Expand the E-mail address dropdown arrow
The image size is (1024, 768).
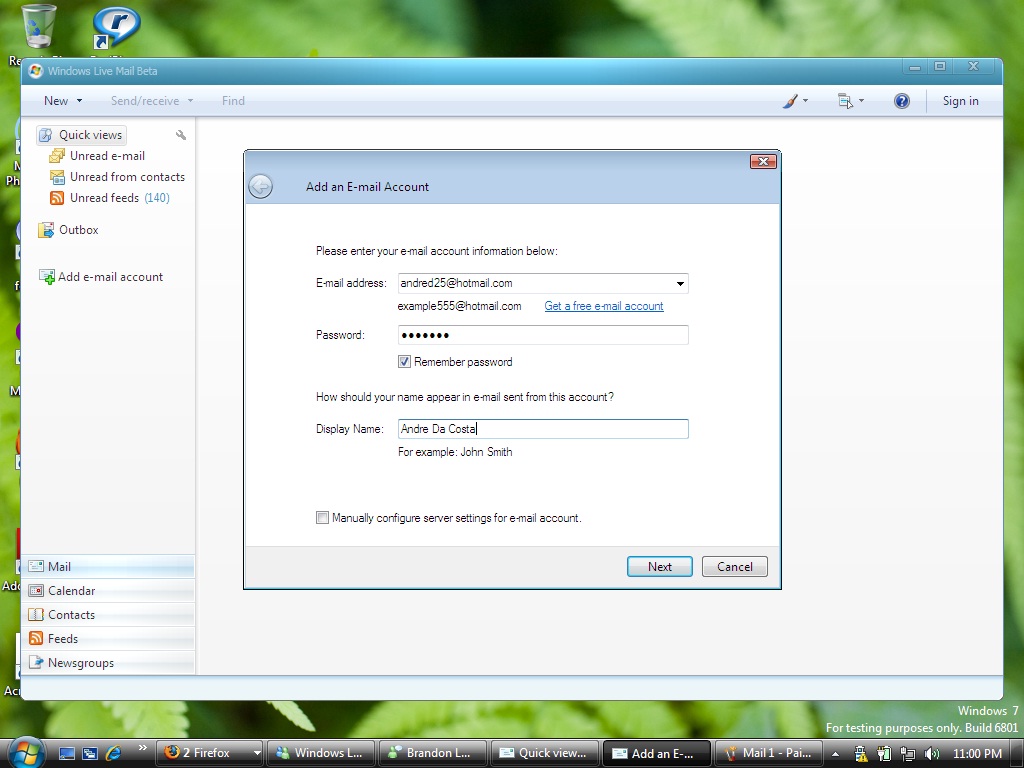coord(680,283)
